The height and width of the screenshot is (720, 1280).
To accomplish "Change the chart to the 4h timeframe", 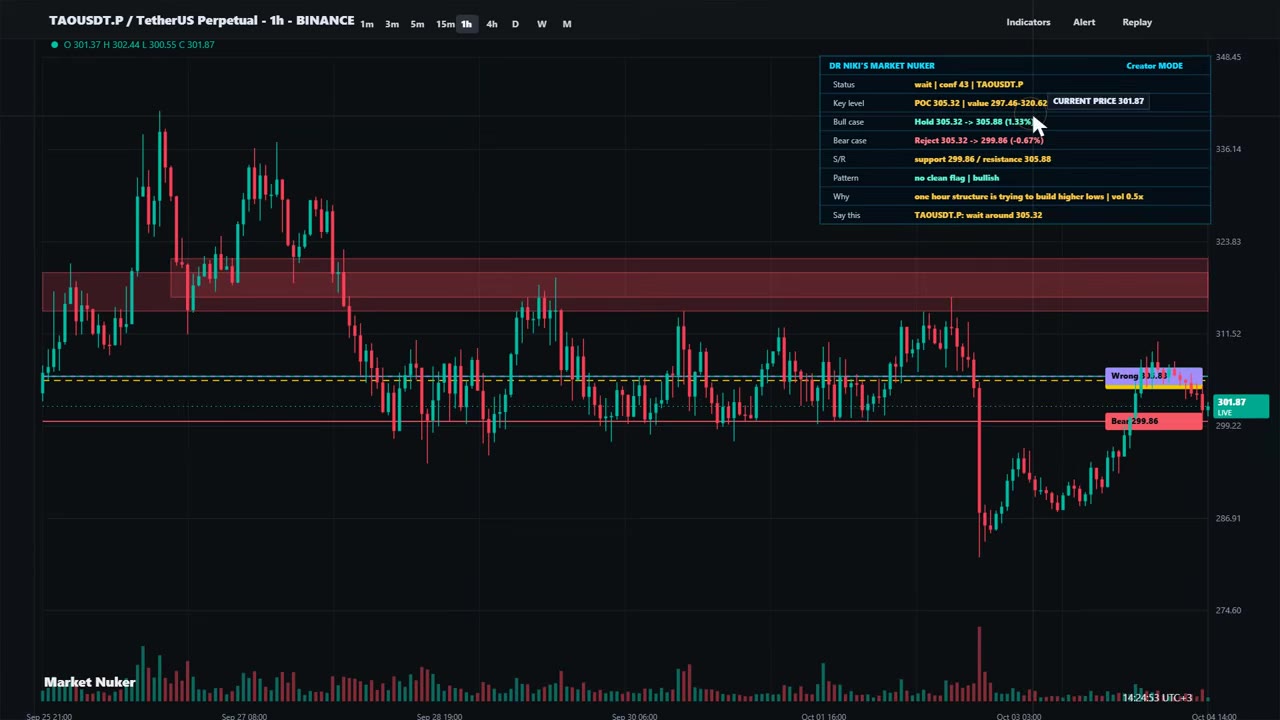I will click(491, 24).
